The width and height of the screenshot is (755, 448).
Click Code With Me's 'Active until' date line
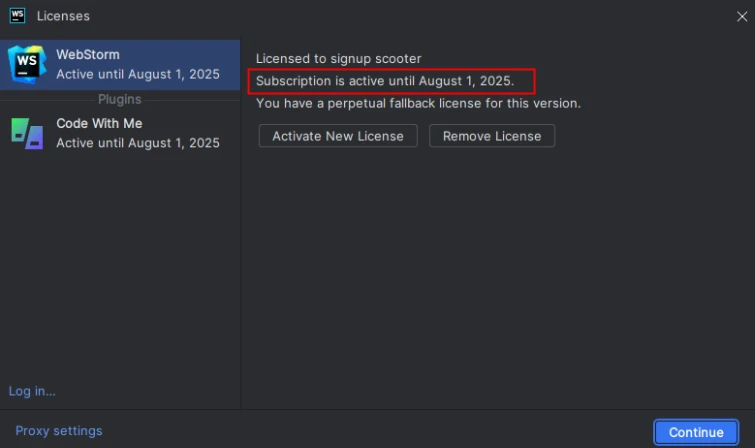click(138, 143)
